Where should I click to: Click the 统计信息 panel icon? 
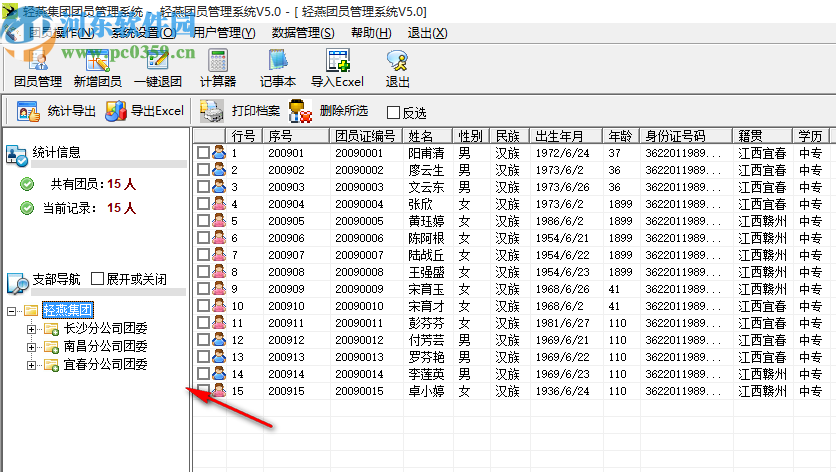click(17, 155)
